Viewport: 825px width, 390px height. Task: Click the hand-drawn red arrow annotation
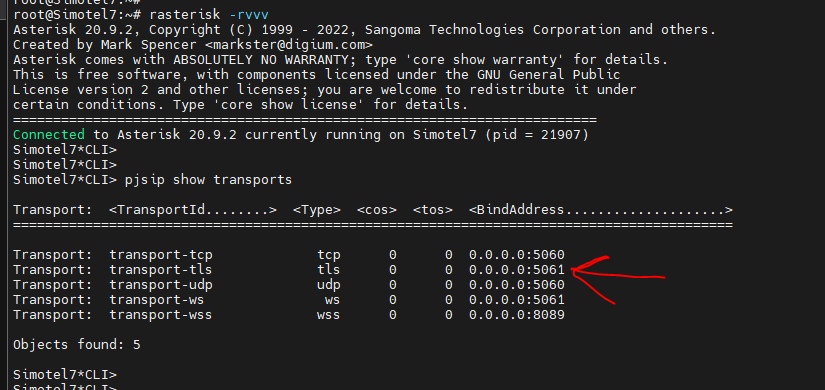pos(618,279)
